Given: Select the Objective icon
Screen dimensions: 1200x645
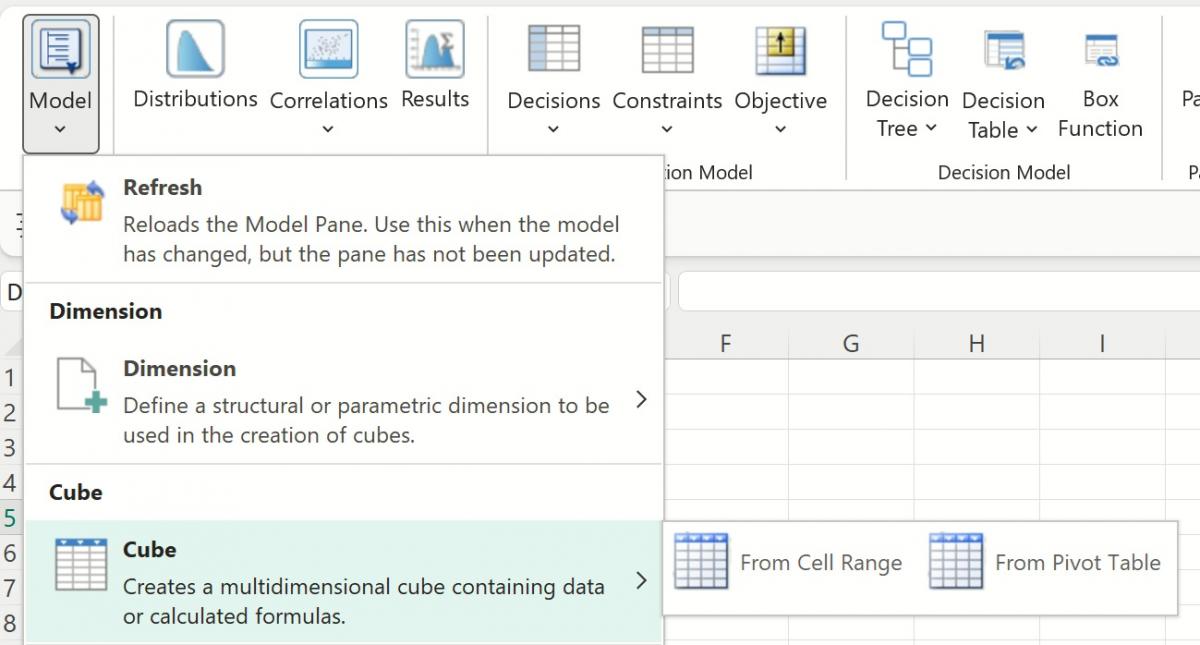Looking at the screenshot, I should (x=780, y=50).
